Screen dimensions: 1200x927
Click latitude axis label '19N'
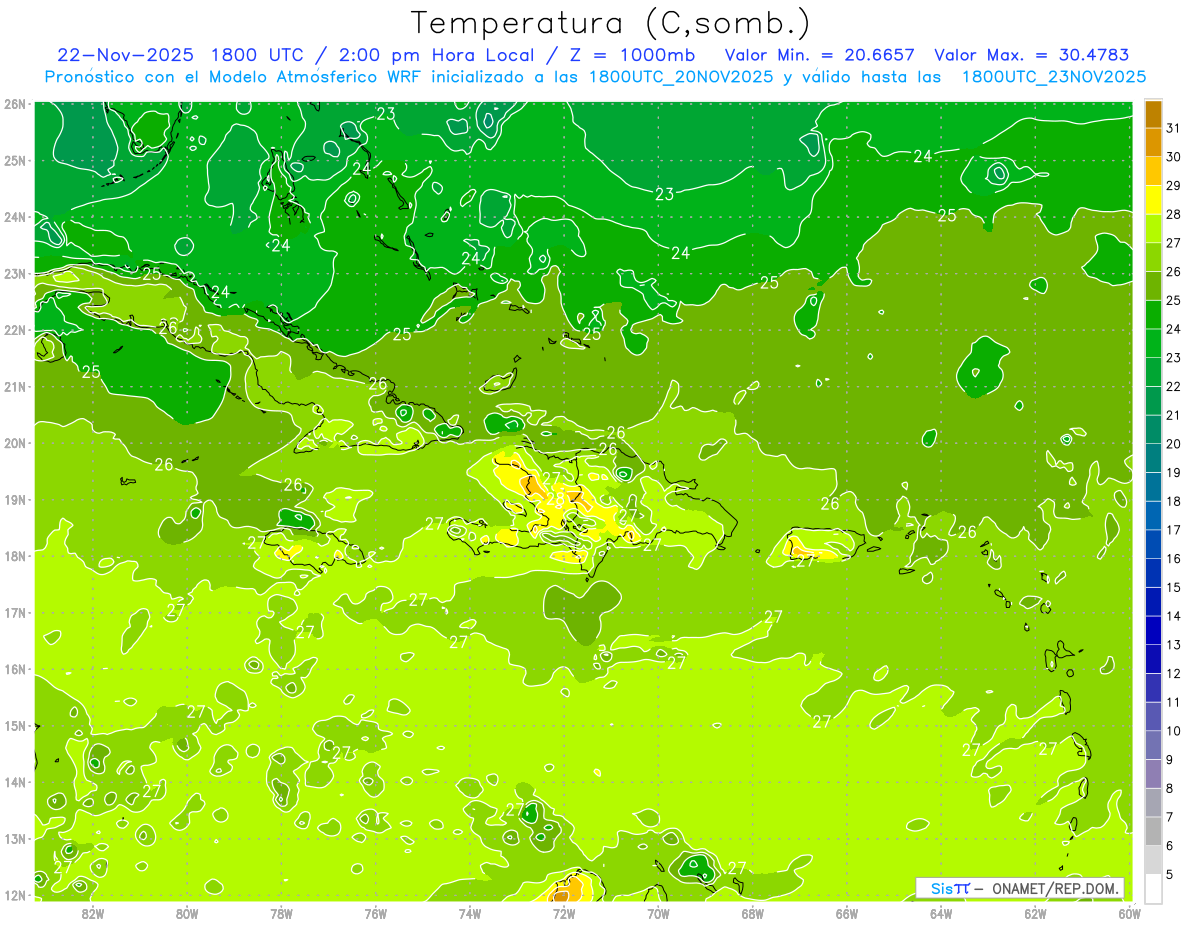click(x=14, y=499)
